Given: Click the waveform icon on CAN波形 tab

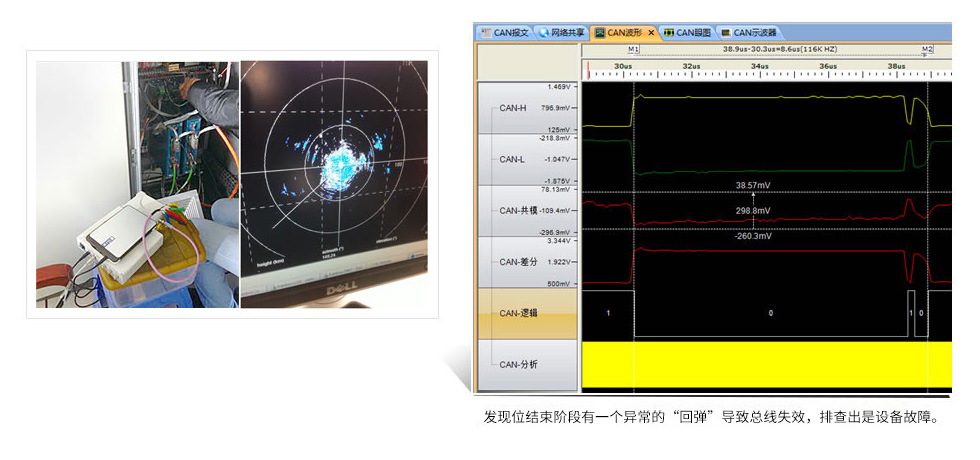Looking at the screenshot, I should (599, 32).
